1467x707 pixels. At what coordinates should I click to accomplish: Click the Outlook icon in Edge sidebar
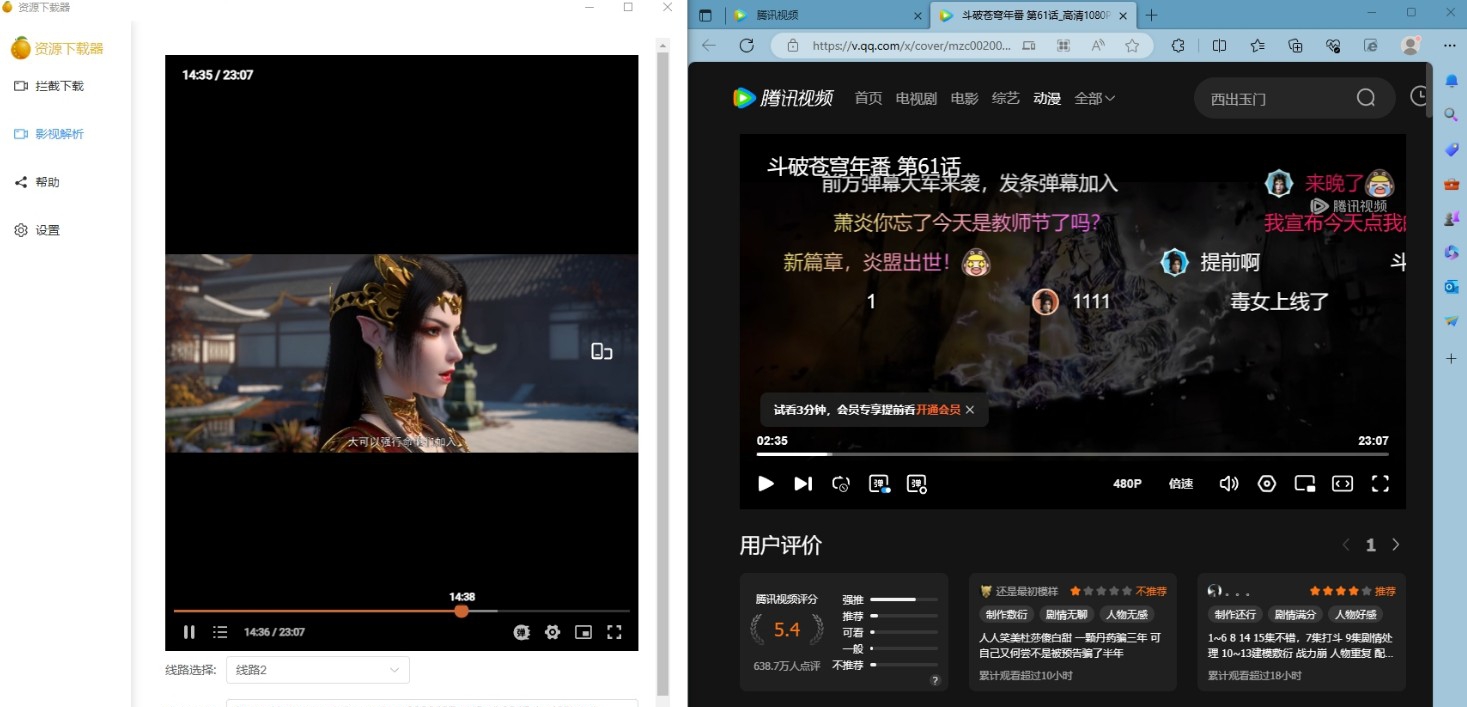tap(1452, 286)
